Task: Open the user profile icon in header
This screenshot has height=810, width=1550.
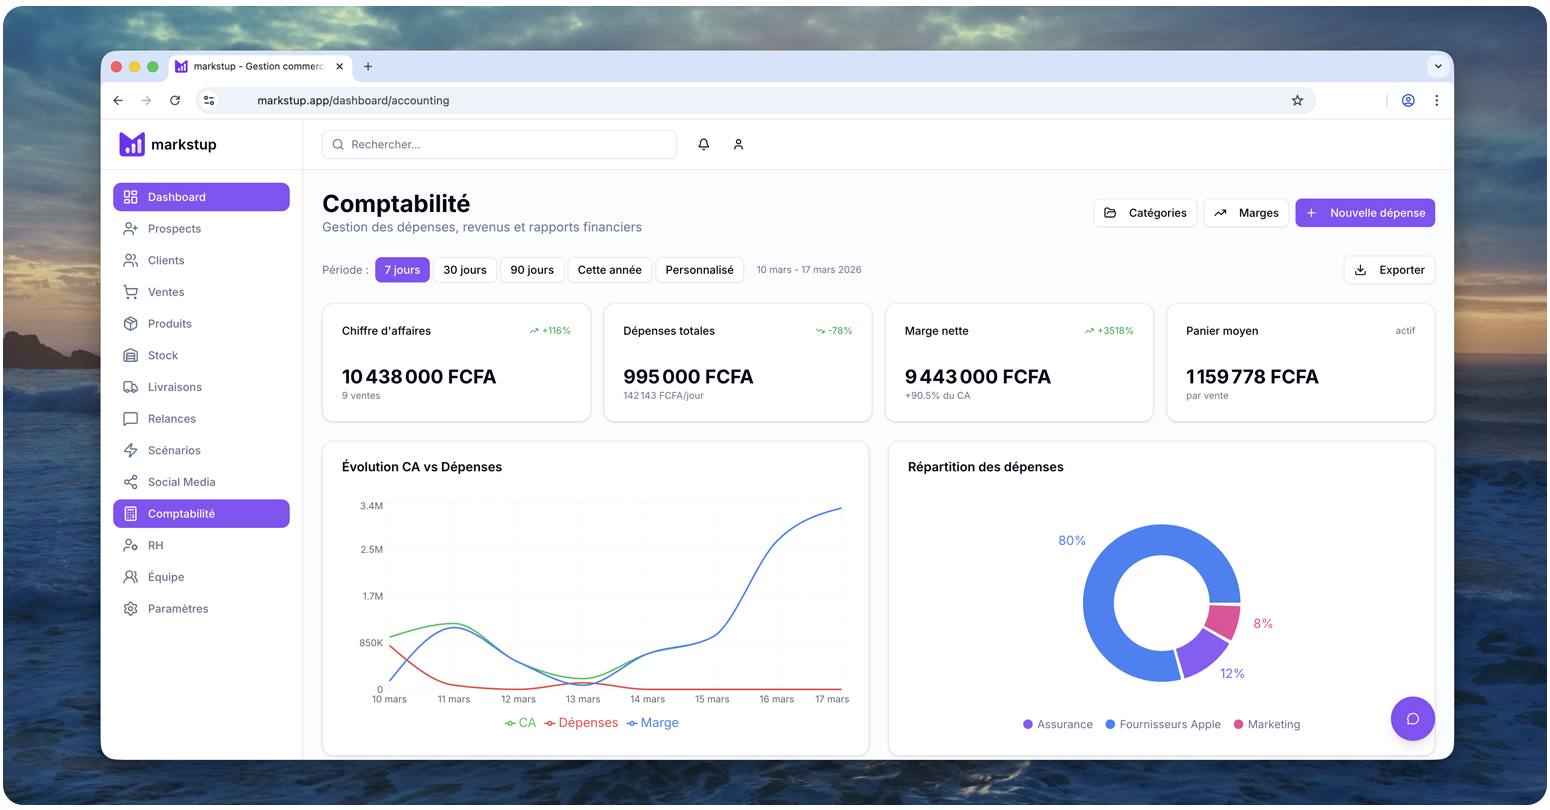Action: click(x=738, y=144)
